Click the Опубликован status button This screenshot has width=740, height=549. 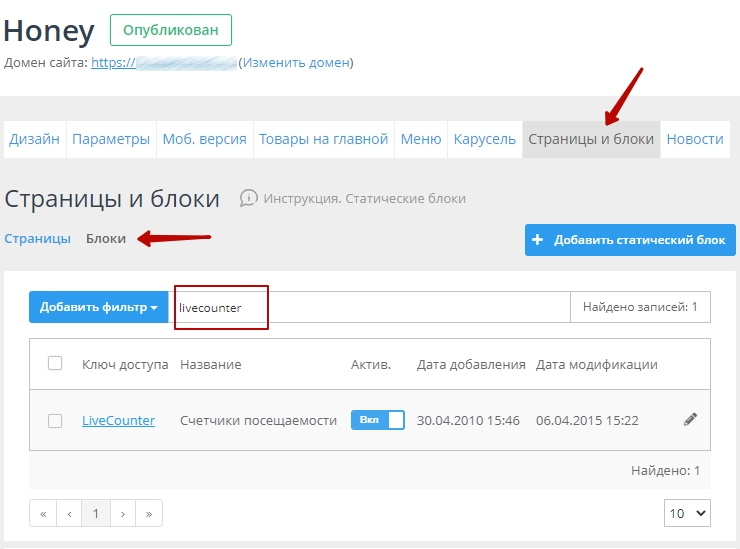(170, 30)
